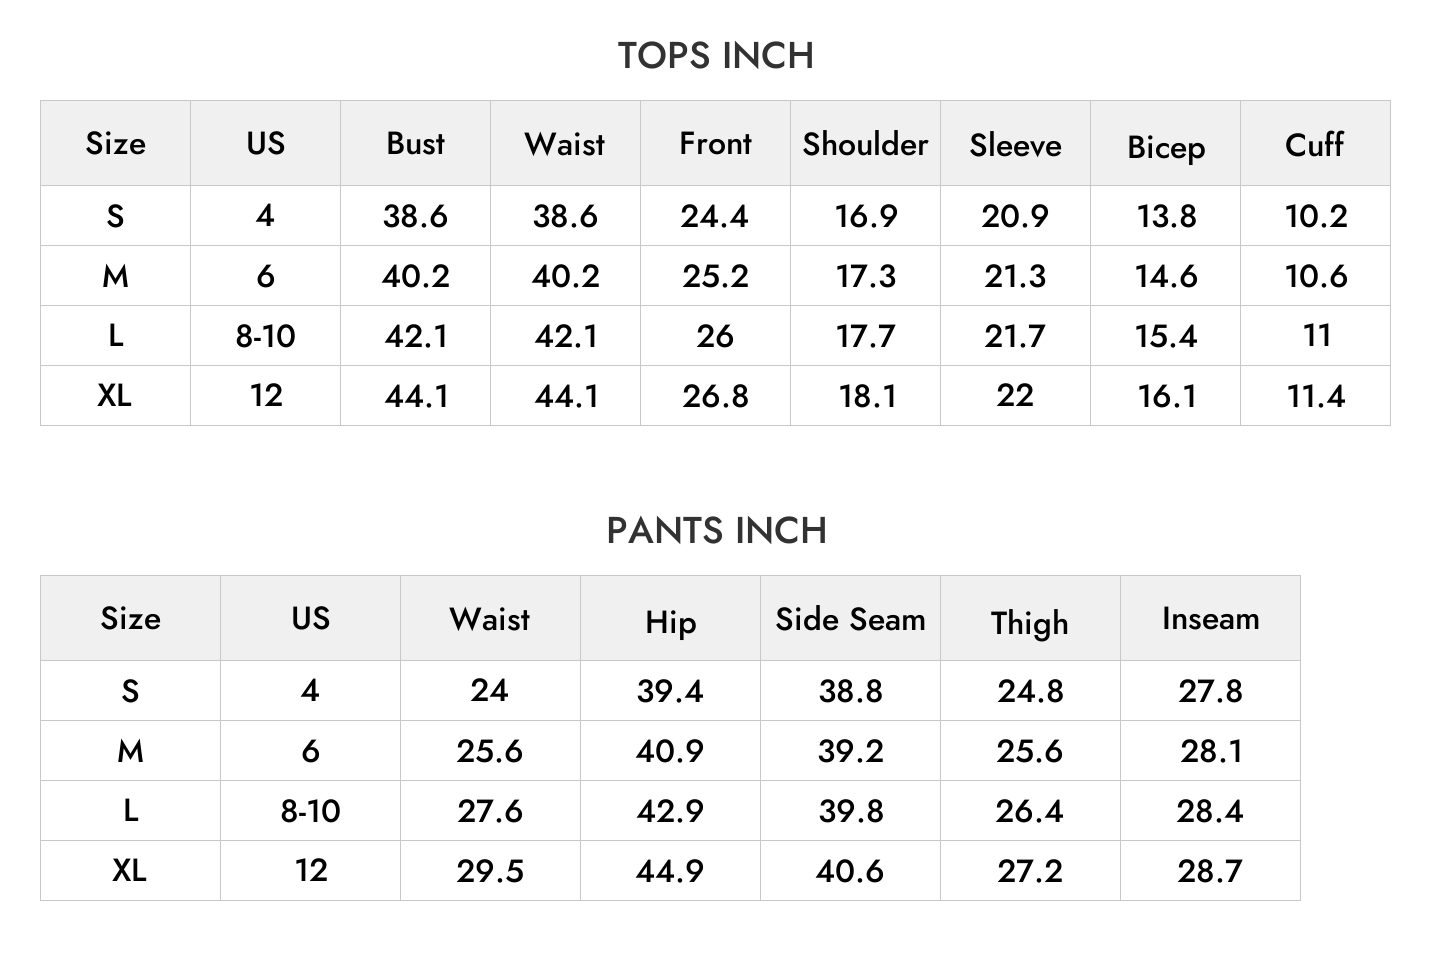Select pants hip value 40.9

coord(670,751)
